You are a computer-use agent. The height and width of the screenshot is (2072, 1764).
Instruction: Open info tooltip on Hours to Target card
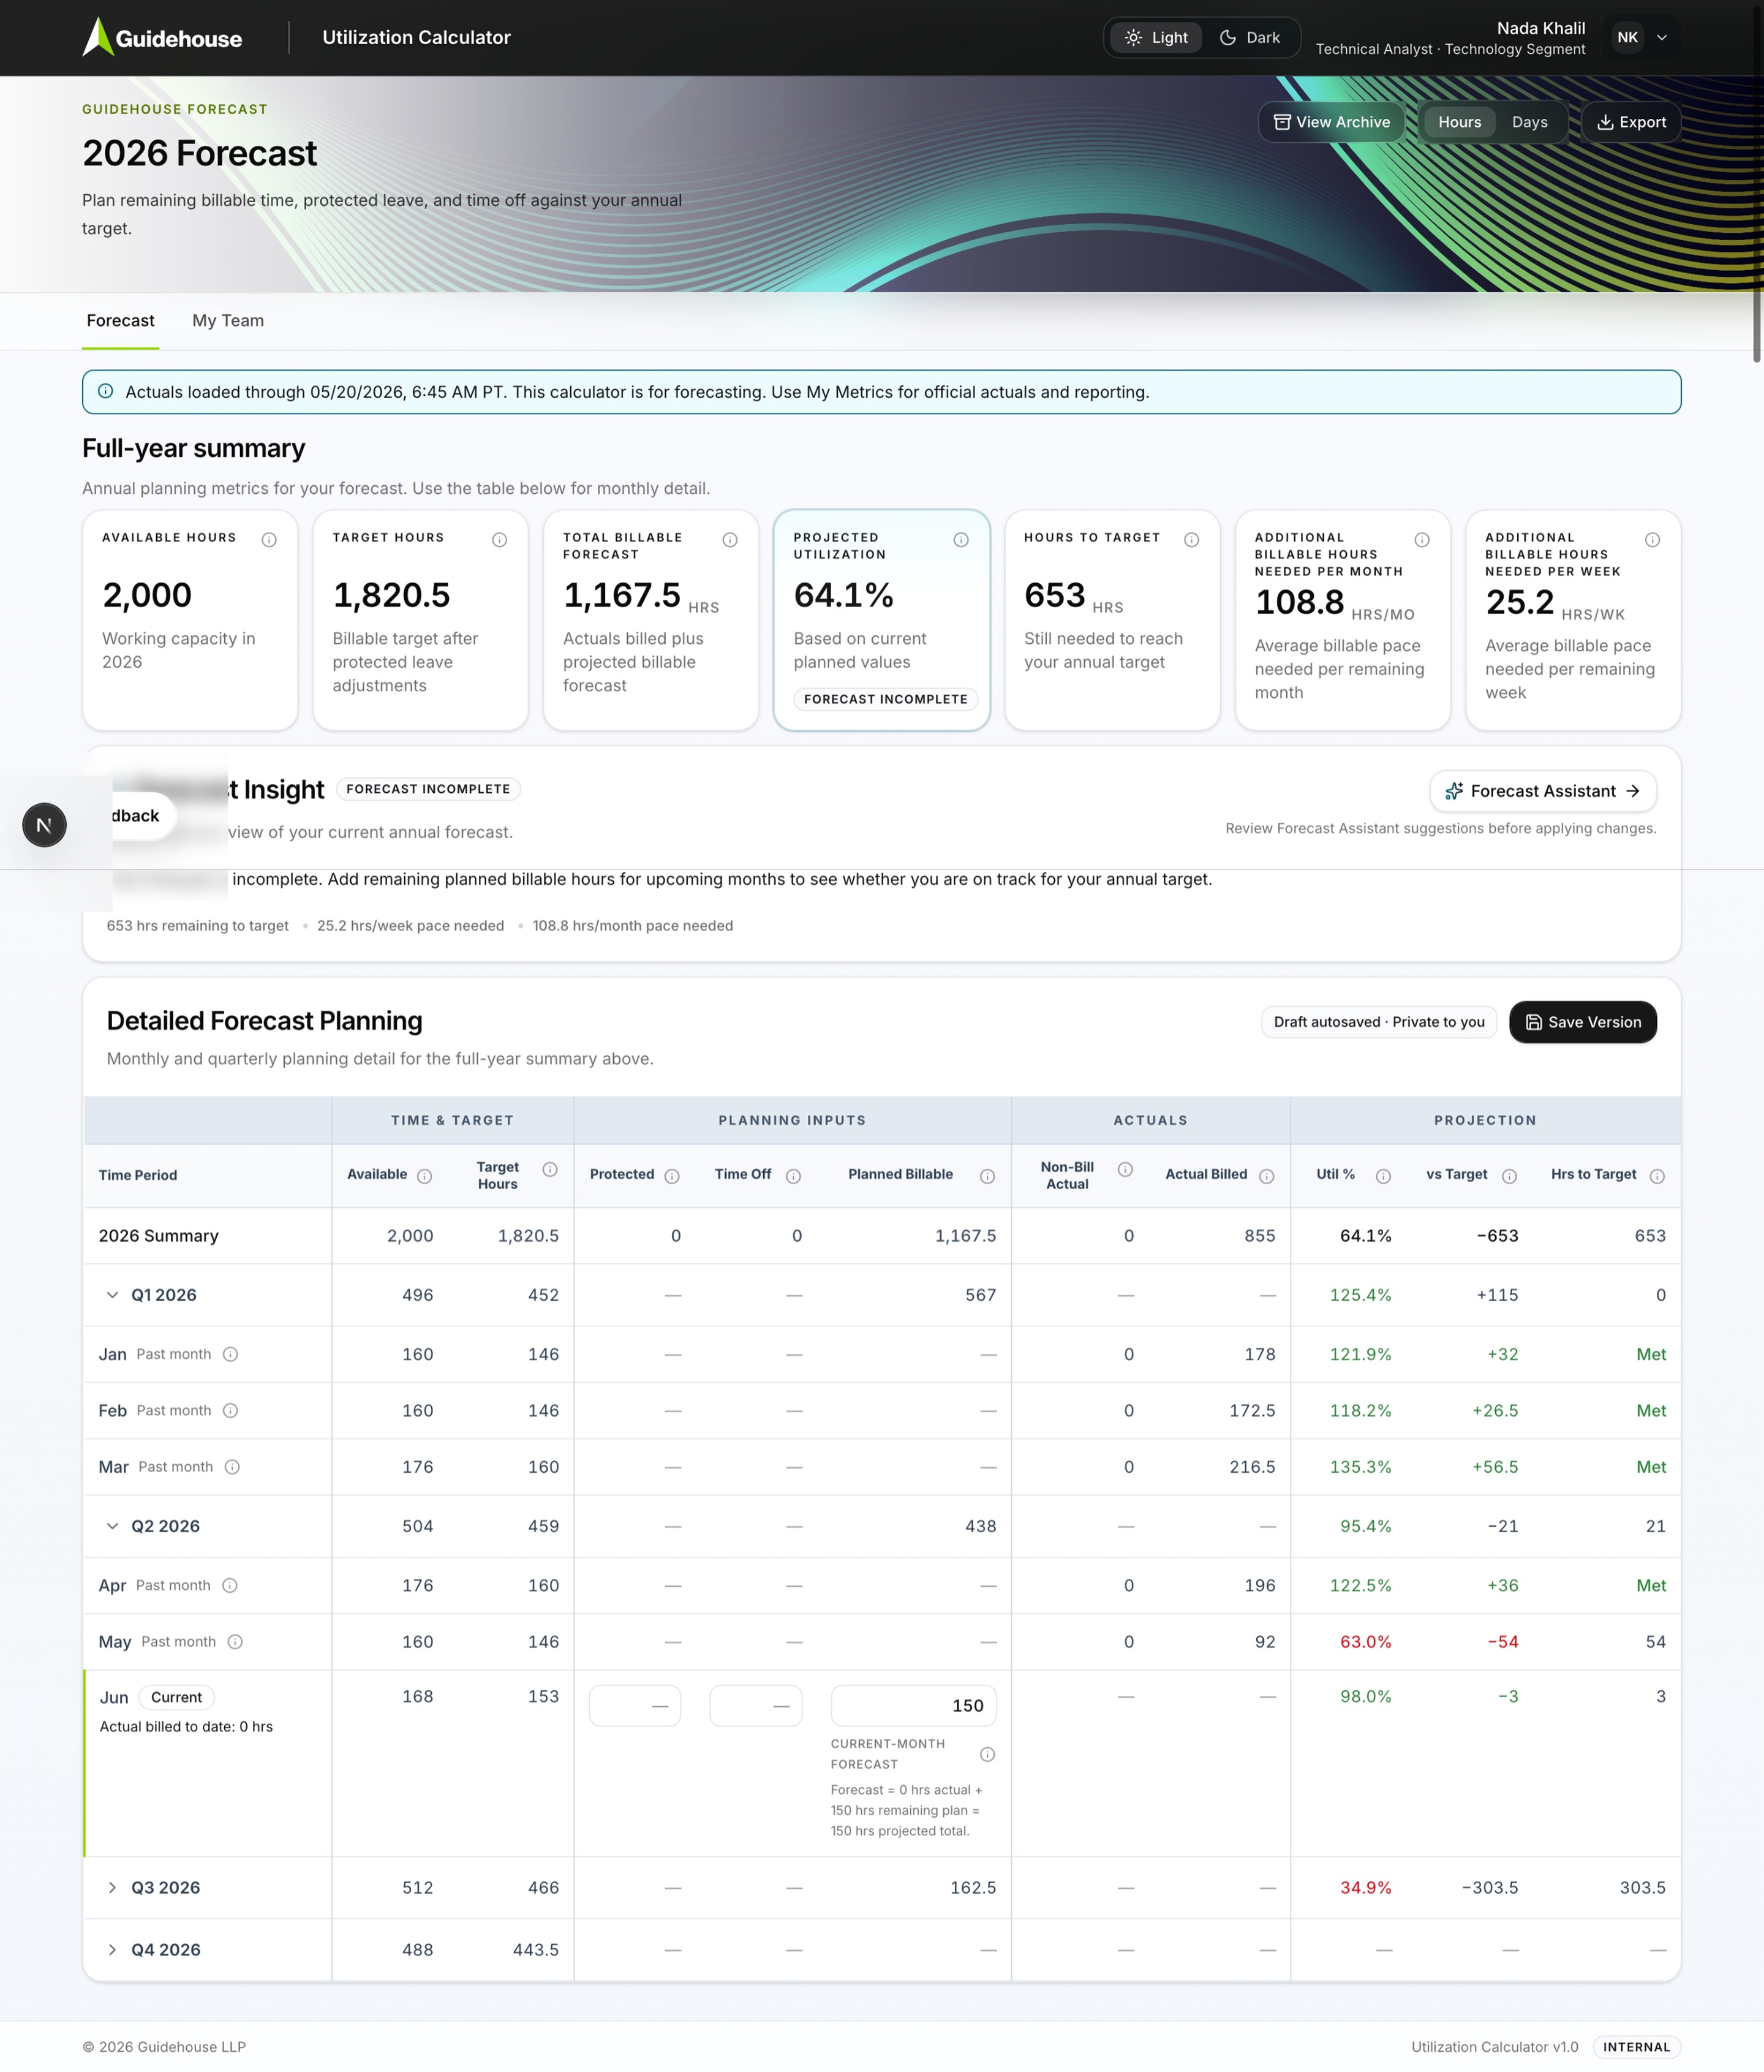point(1192,540)
